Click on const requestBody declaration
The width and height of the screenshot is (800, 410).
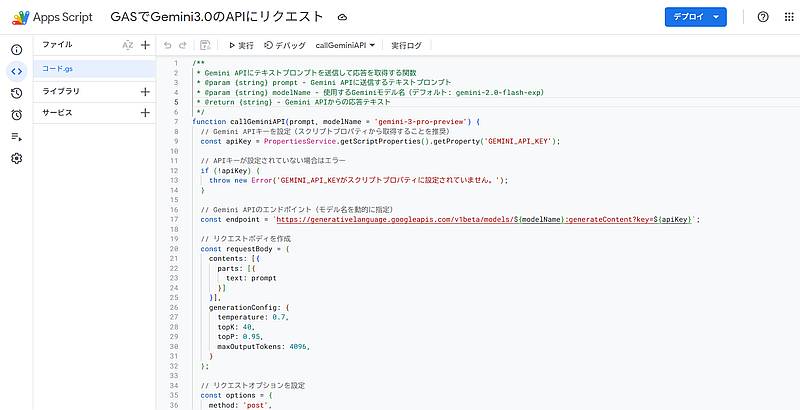[x=245, y=249]
